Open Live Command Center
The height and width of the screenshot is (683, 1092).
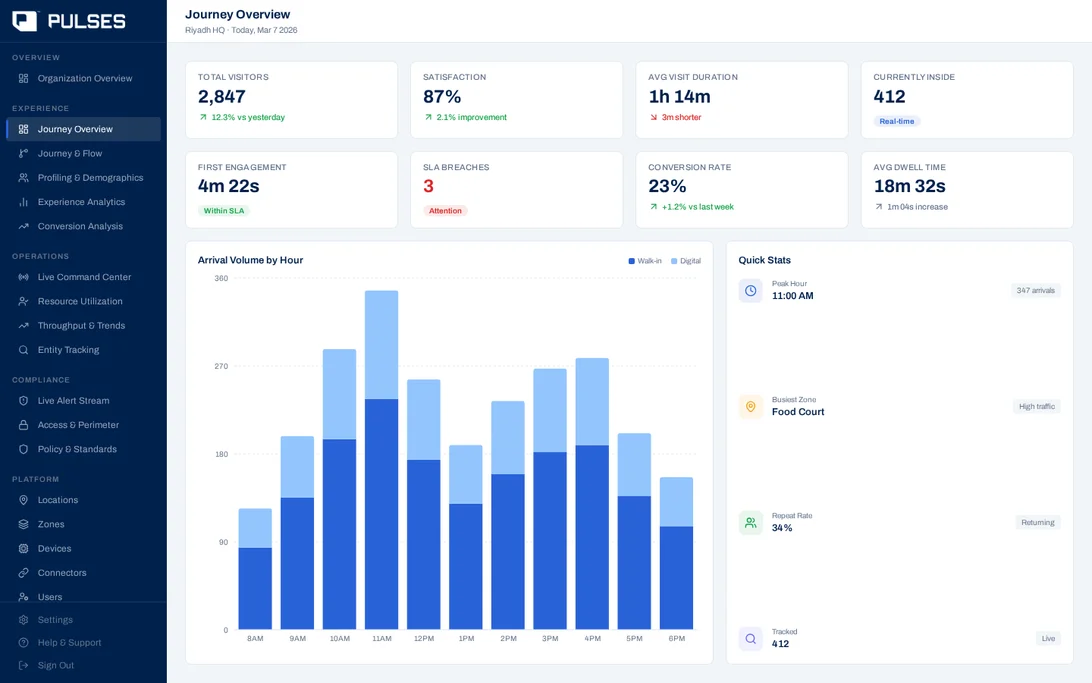tap(84, 277)
